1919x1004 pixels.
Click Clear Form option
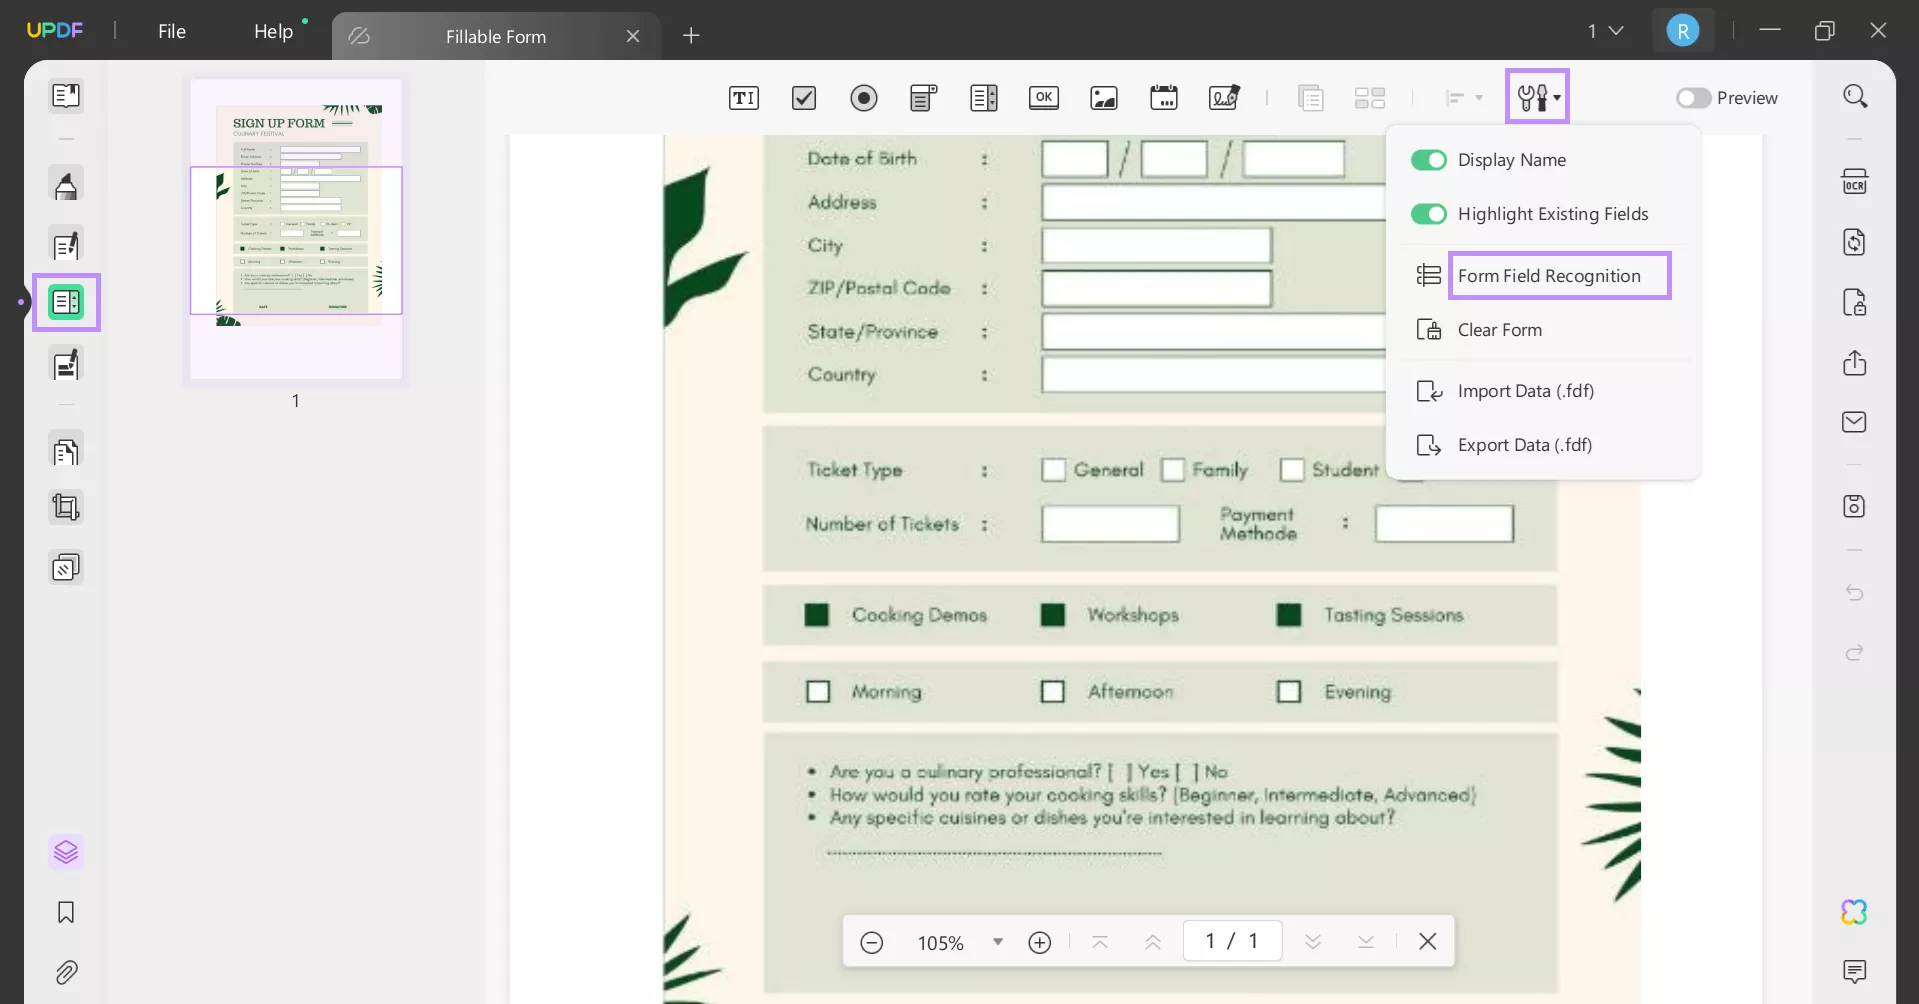tap(1499, 330)
